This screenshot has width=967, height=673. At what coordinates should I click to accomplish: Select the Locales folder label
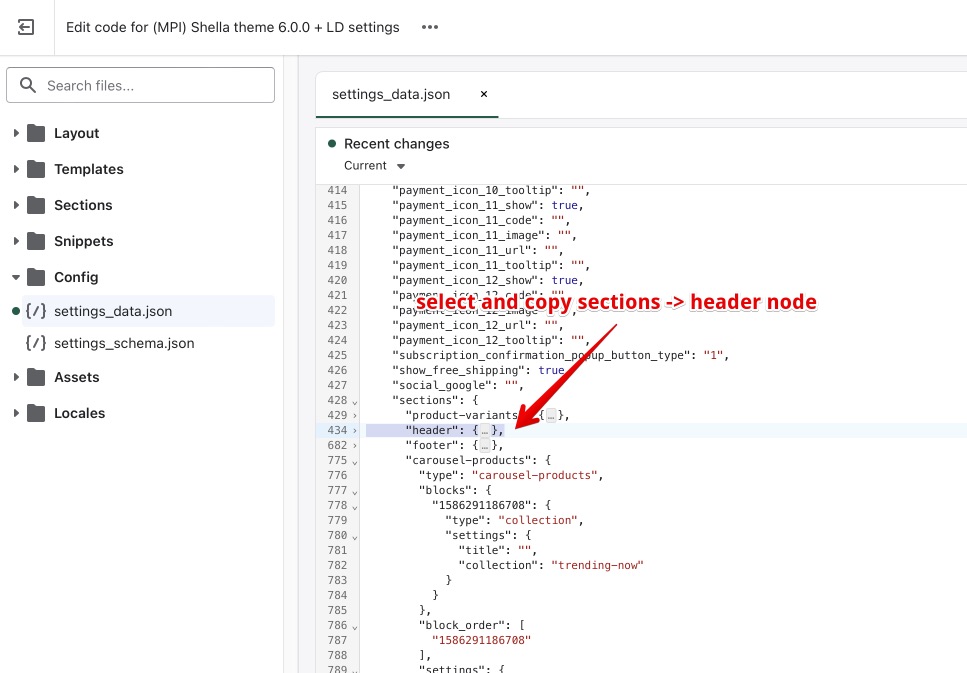tap(80, 413)
